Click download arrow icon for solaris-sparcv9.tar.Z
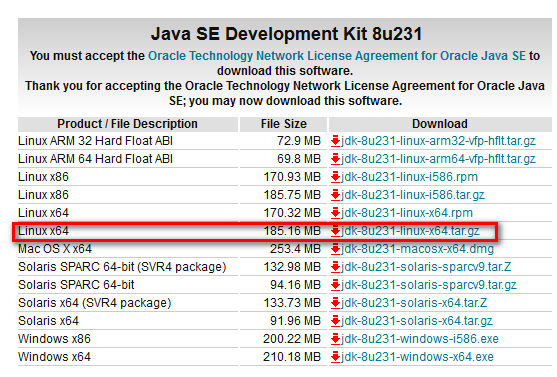 click(335, 267)
